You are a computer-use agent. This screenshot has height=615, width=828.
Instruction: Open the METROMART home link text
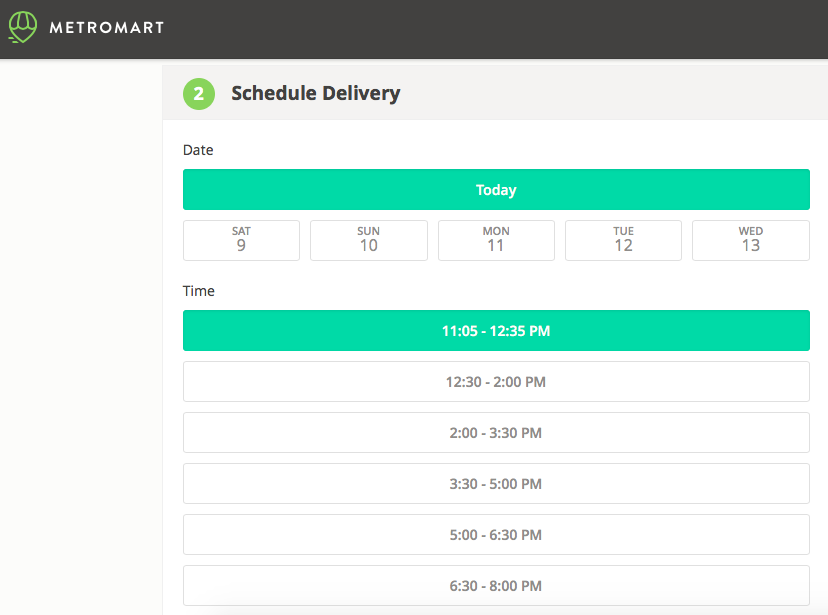[107, 27]
